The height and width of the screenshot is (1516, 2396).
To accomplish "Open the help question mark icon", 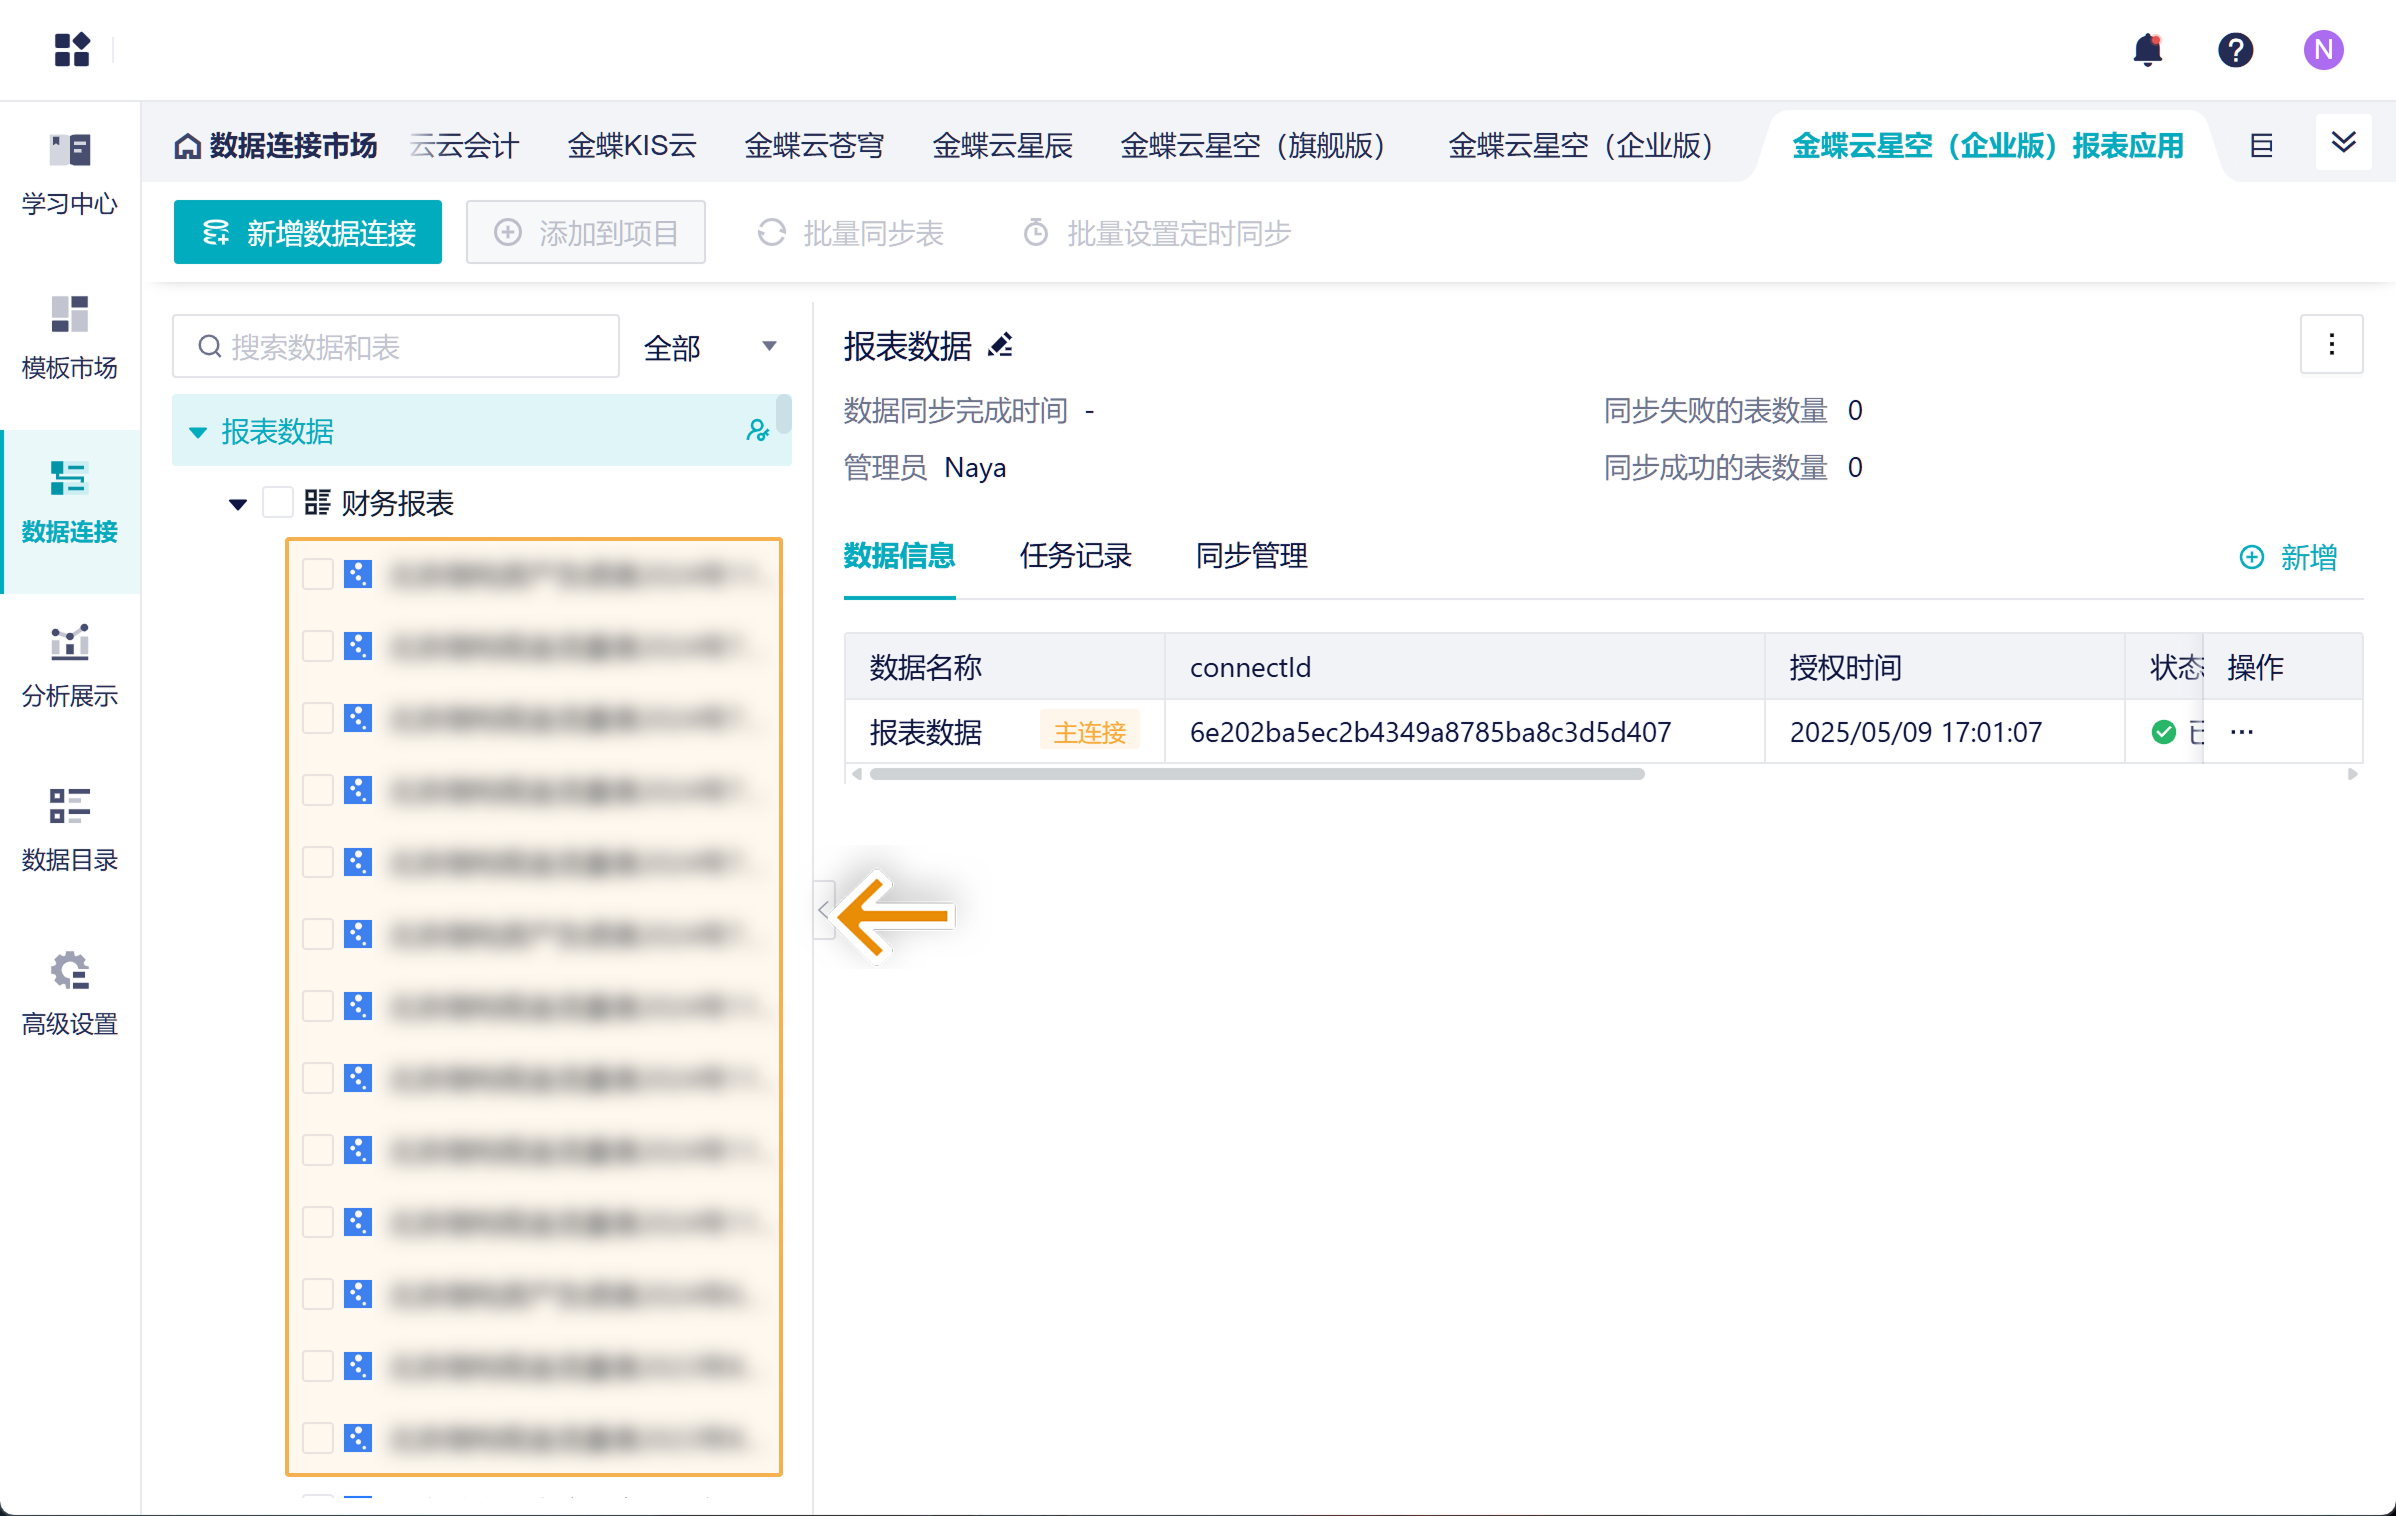I will point(2235,50).
